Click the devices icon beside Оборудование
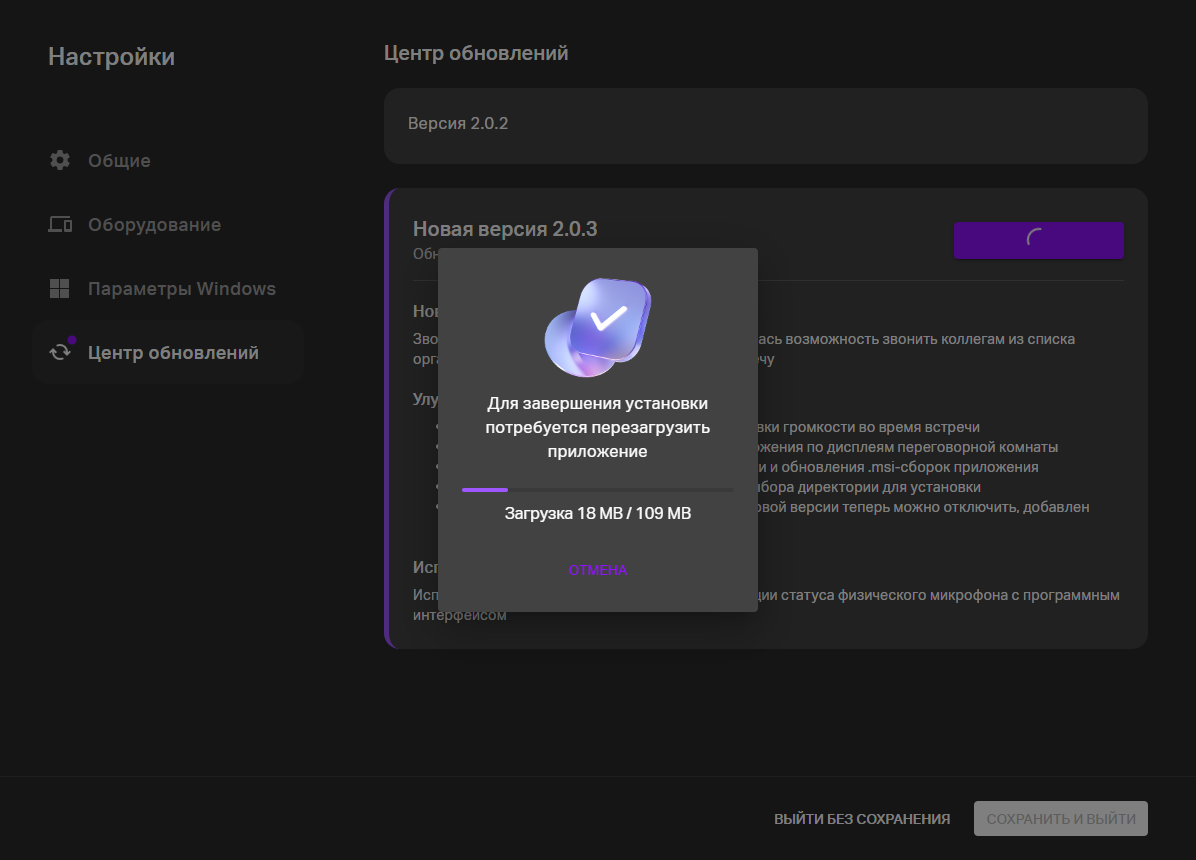 60,225
